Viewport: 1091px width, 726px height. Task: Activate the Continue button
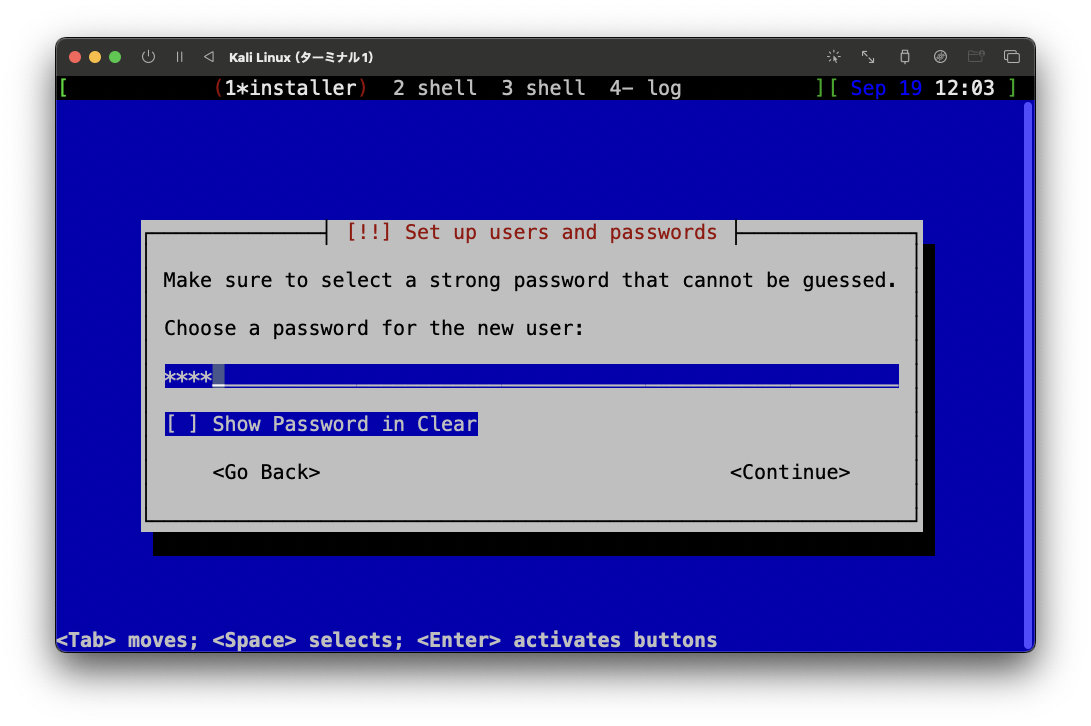790,471
